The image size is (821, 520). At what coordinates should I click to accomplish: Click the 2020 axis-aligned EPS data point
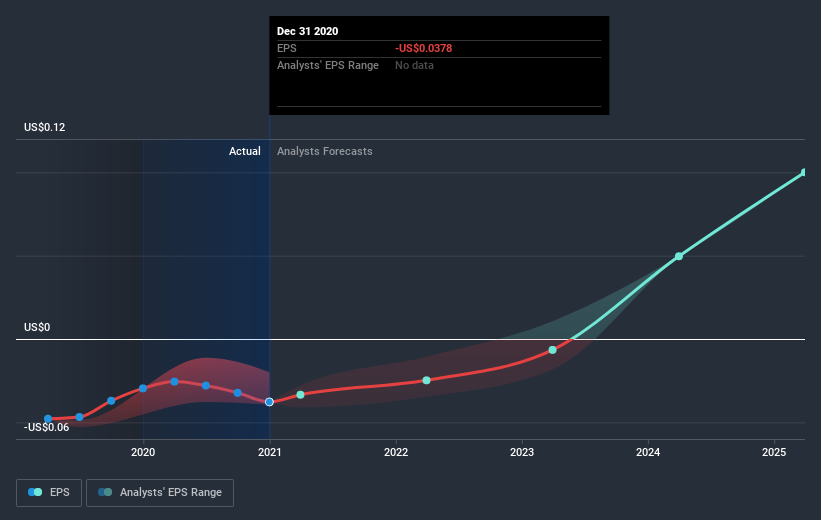tap(143, 389)
